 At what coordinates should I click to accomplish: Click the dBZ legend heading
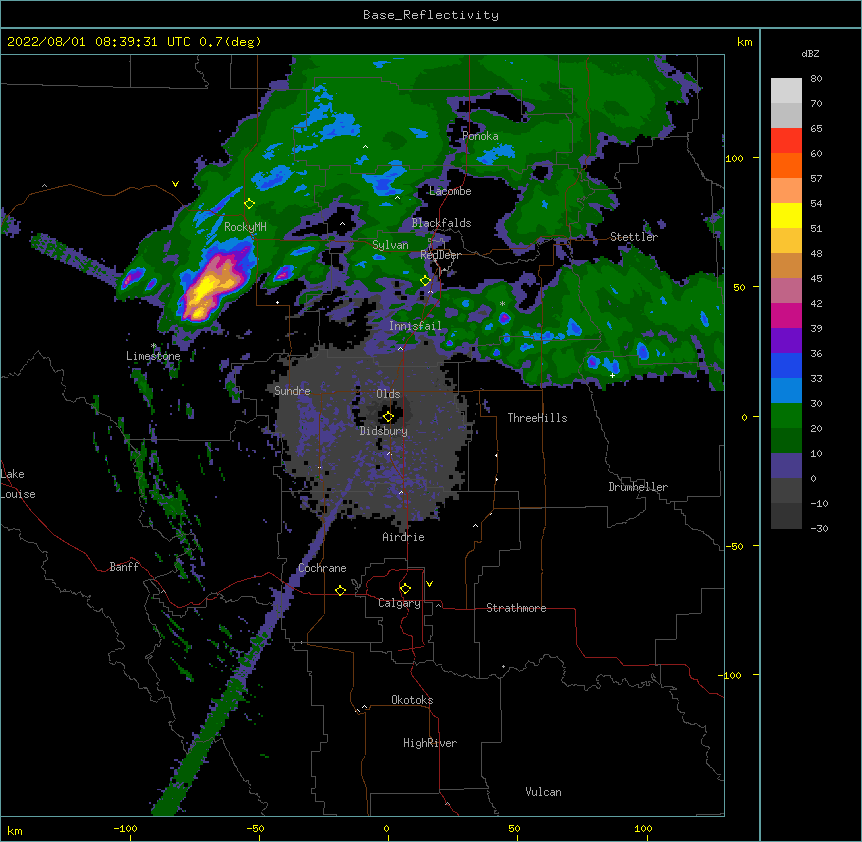click(x=810, y=53)
